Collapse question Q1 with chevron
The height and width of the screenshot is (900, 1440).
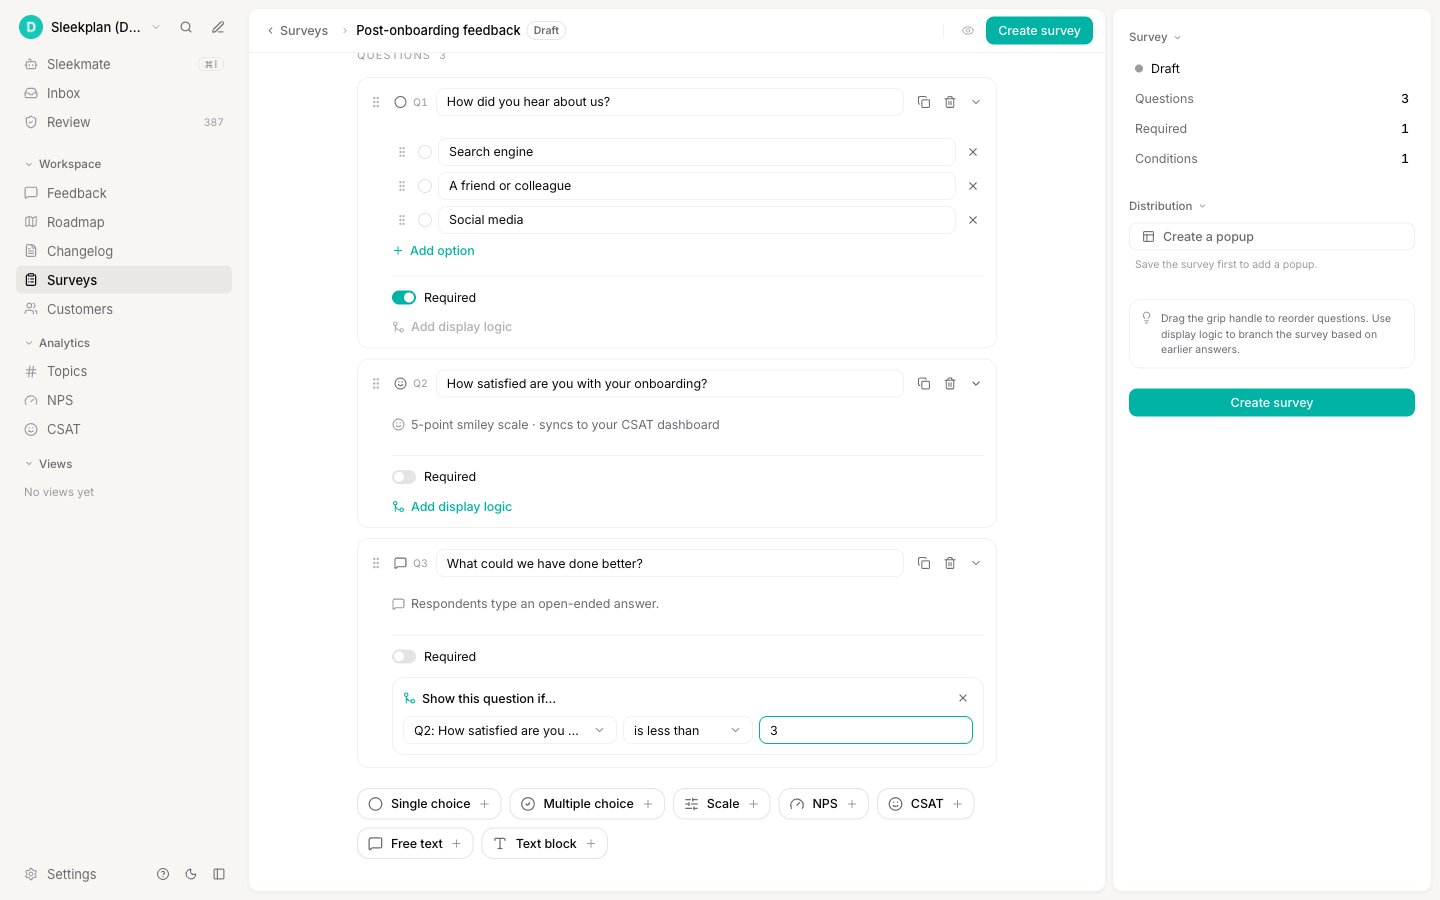click(976, 102)
